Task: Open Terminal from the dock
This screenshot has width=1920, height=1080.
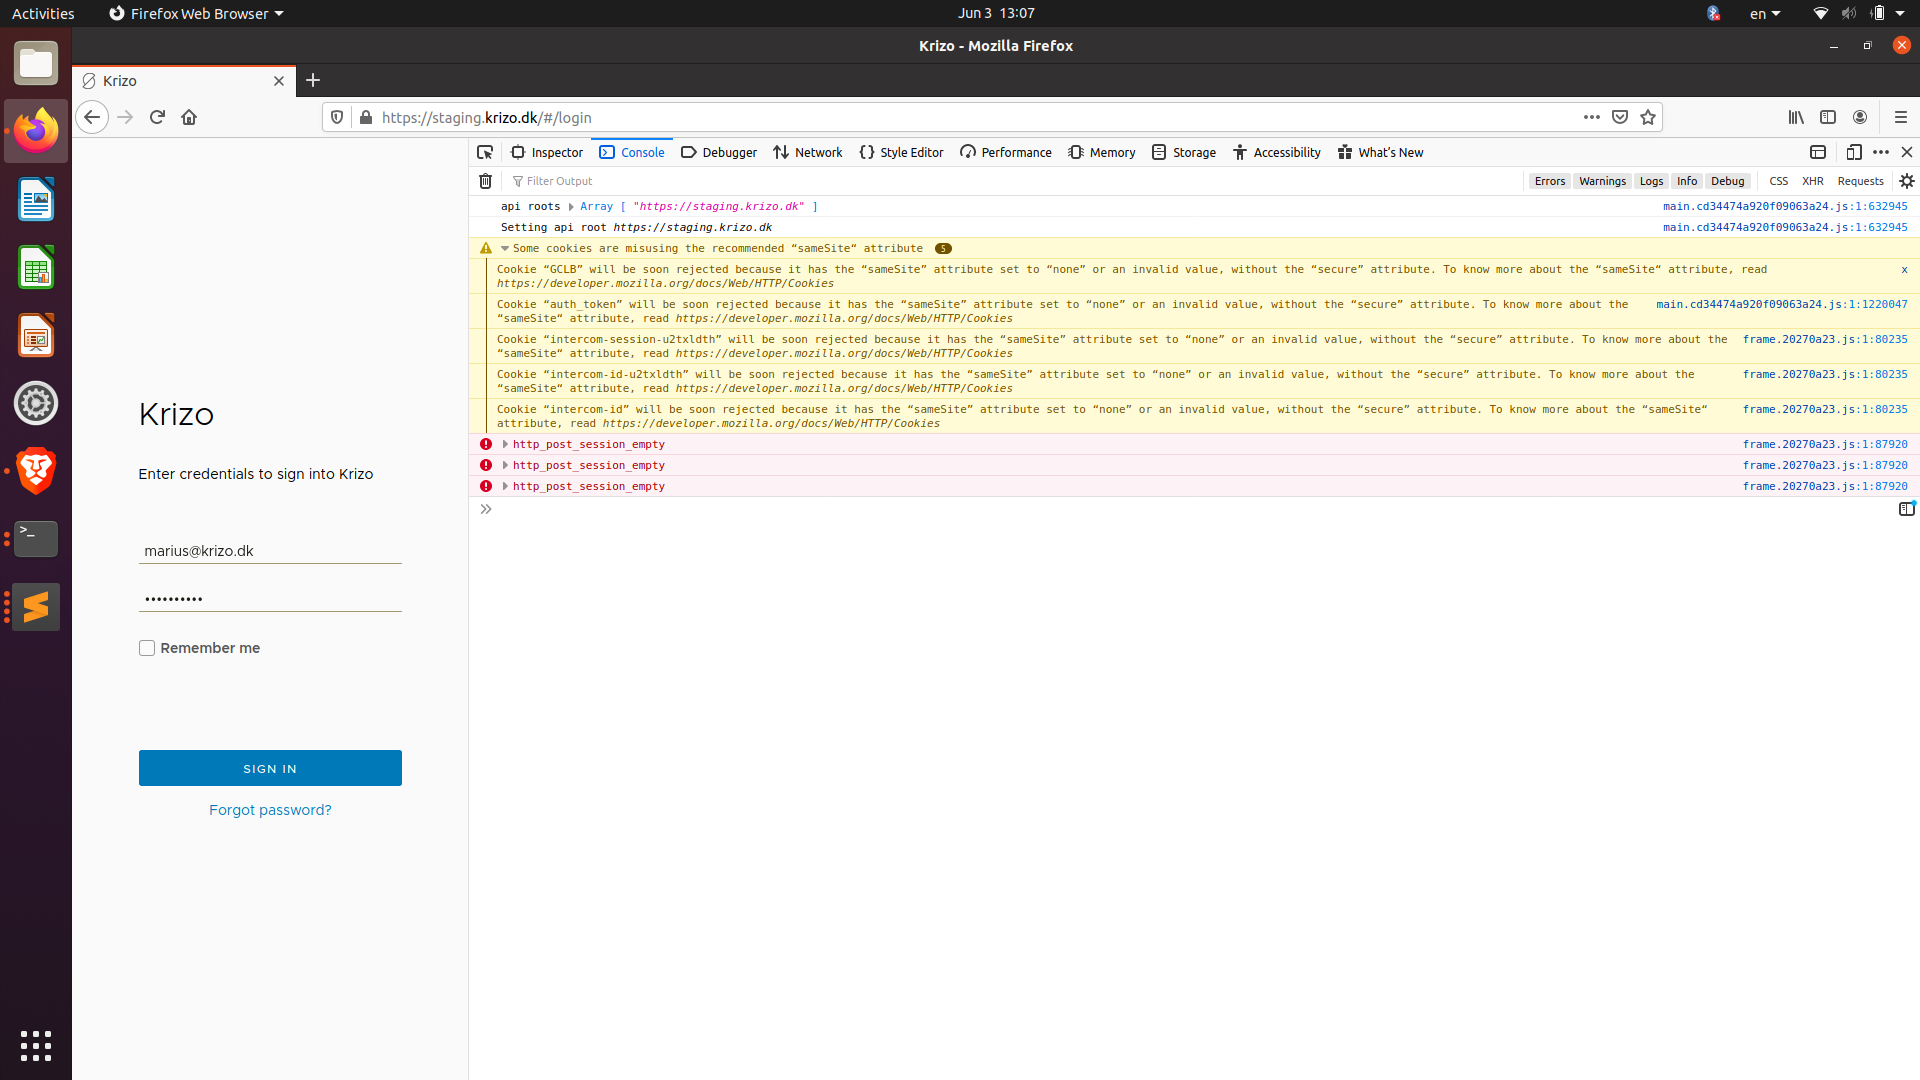Action: 36,539
